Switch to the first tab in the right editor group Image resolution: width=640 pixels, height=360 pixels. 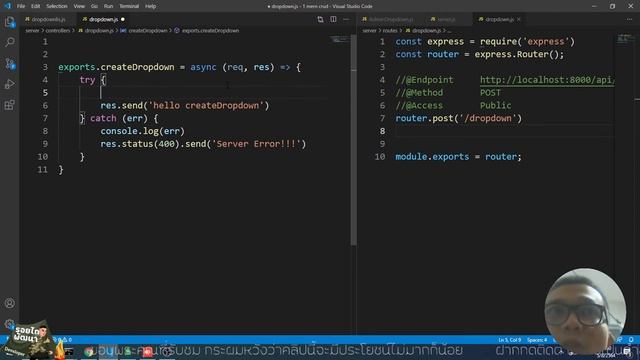coord(391,19)
